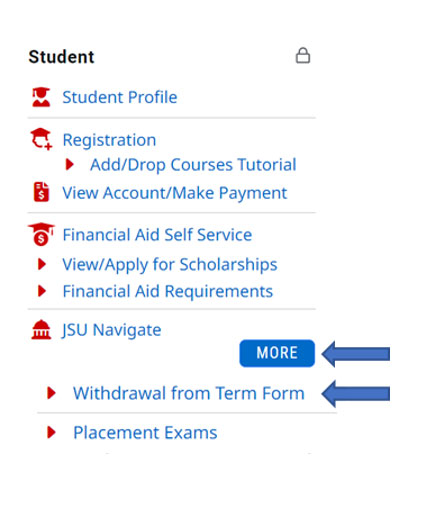This screenshot has width=427, height=505.
Task: Open the Student Profile link
Action: (120, 97)
